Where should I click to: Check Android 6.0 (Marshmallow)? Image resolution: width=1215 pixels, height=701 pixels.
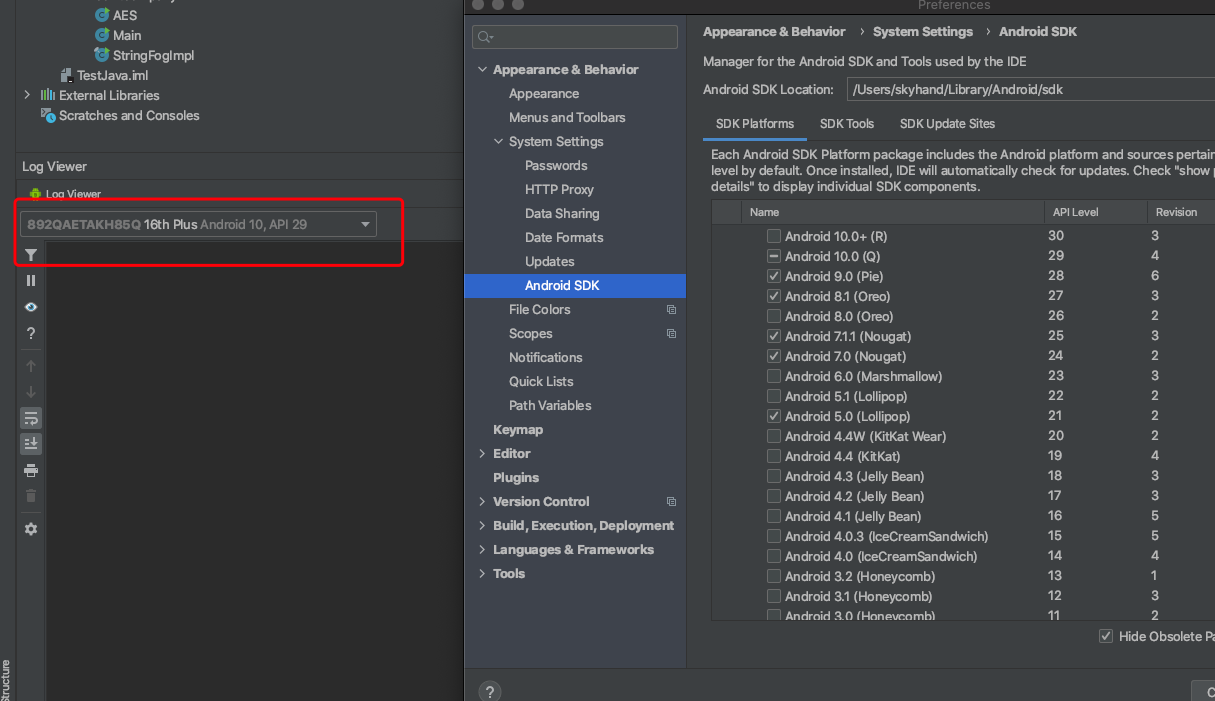click(x=774, y=376)
